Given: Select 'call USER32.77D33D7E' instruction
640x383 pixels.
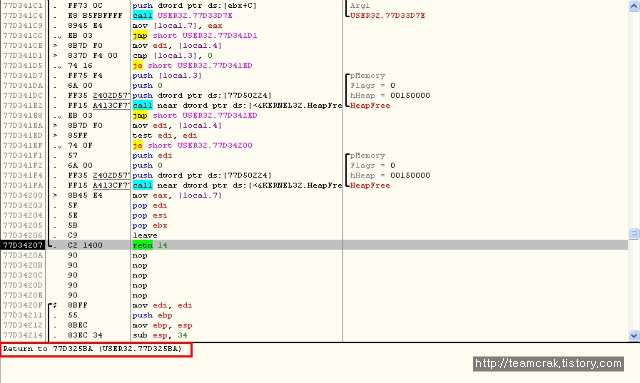Looking at the screenshot, I should [x=182, y=16].
